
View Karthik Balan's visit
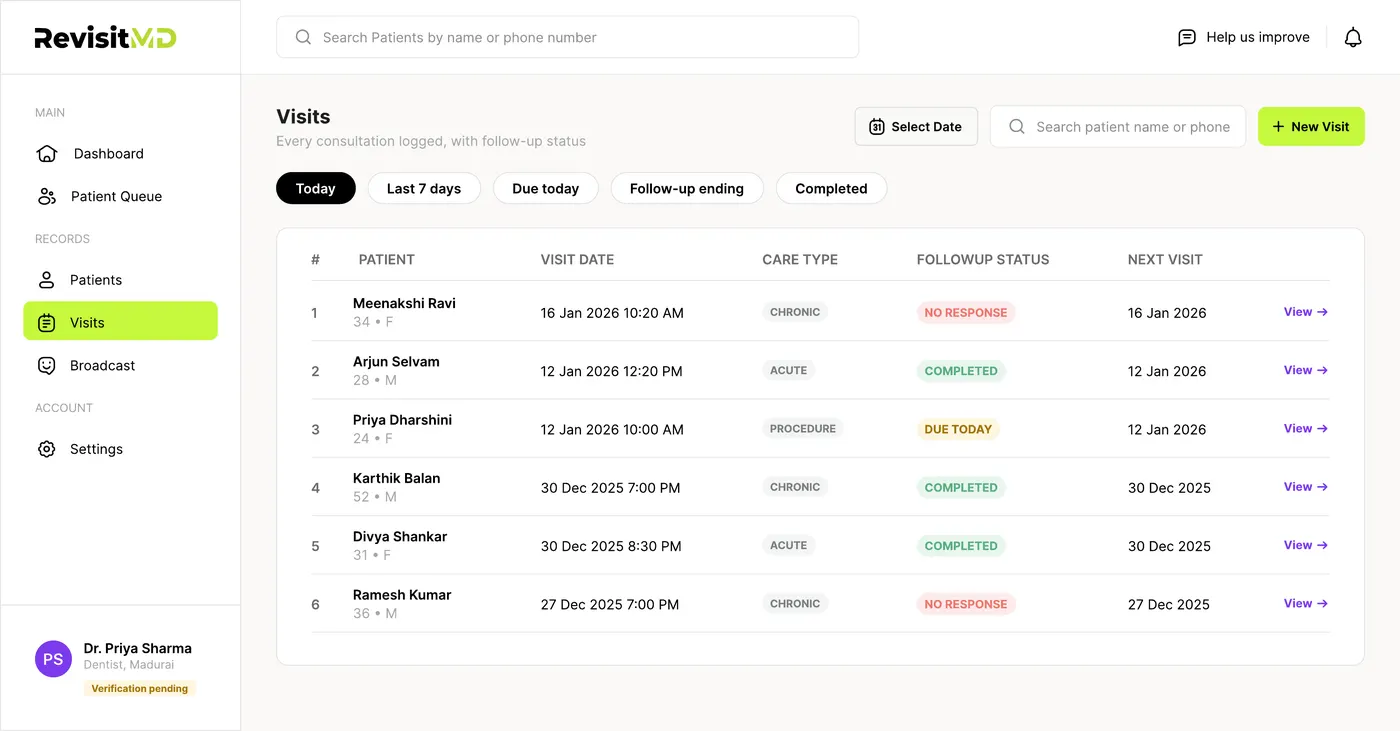tap(1306, 487)
